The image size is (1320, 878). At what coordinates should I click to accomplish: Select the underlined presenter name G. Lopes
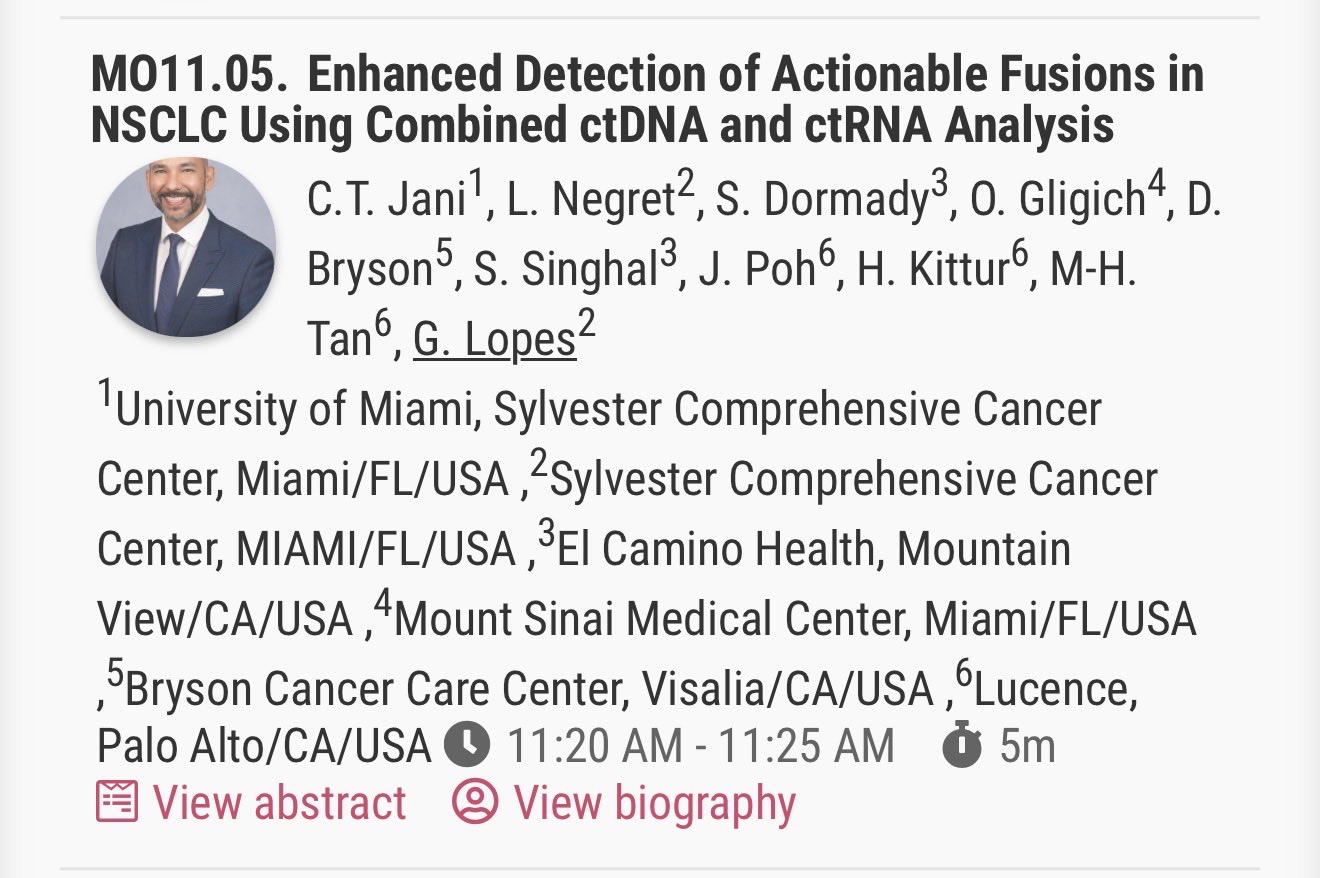pyautogui.click(x=495, y=341)
